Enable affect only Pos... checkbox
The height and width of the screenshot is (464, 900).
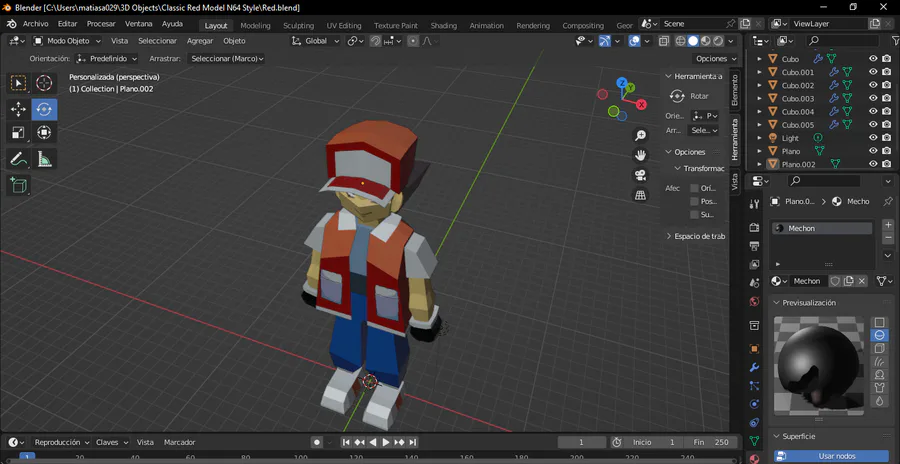point(695,202)
